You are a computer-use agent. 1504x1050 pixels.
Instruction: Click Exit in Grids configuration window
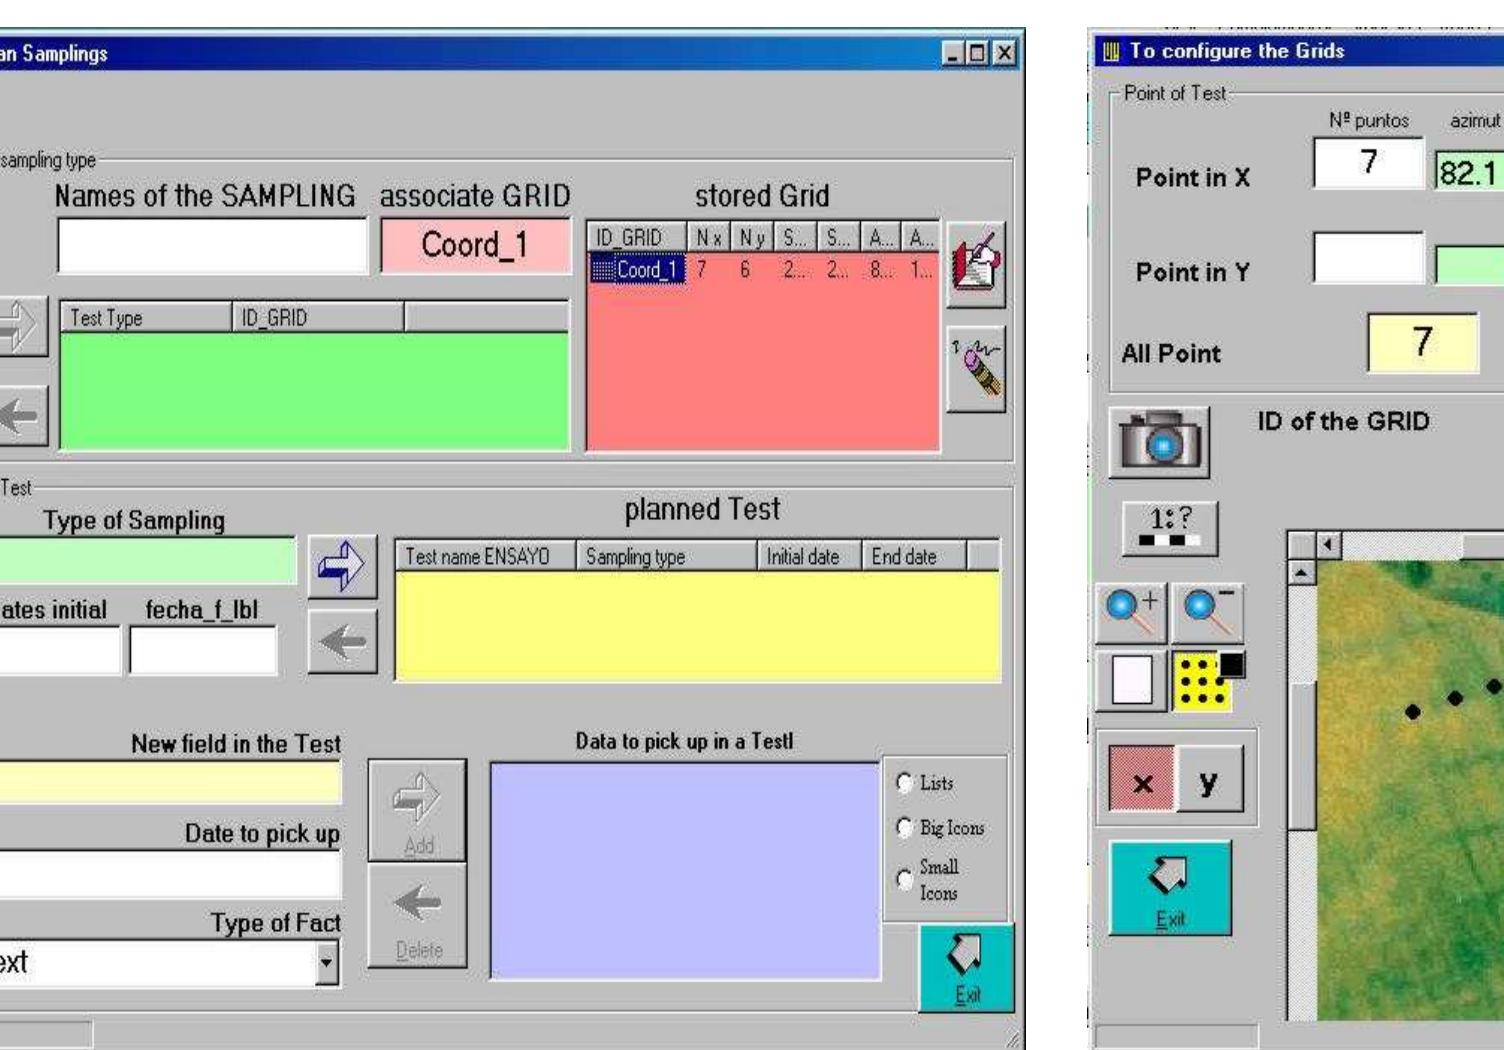click(x=1170, y=888)
